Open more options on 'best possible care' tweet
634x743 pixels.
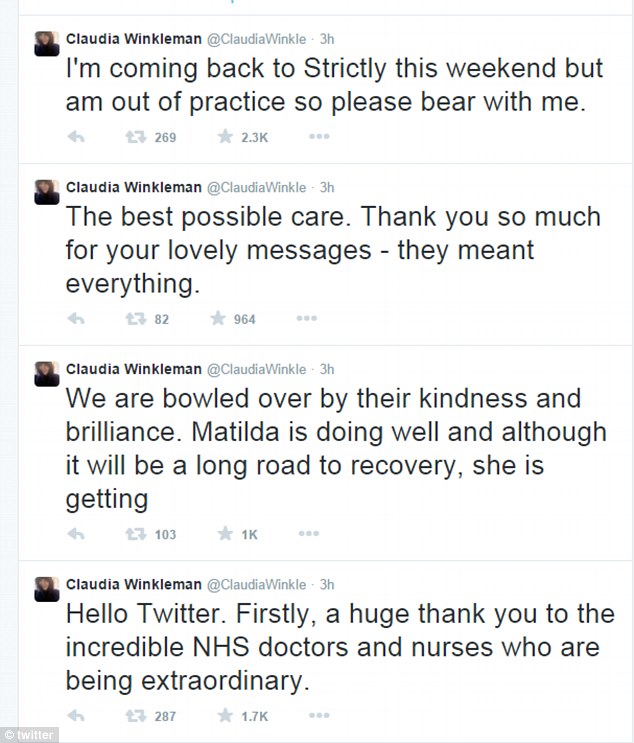coord(306,319)
